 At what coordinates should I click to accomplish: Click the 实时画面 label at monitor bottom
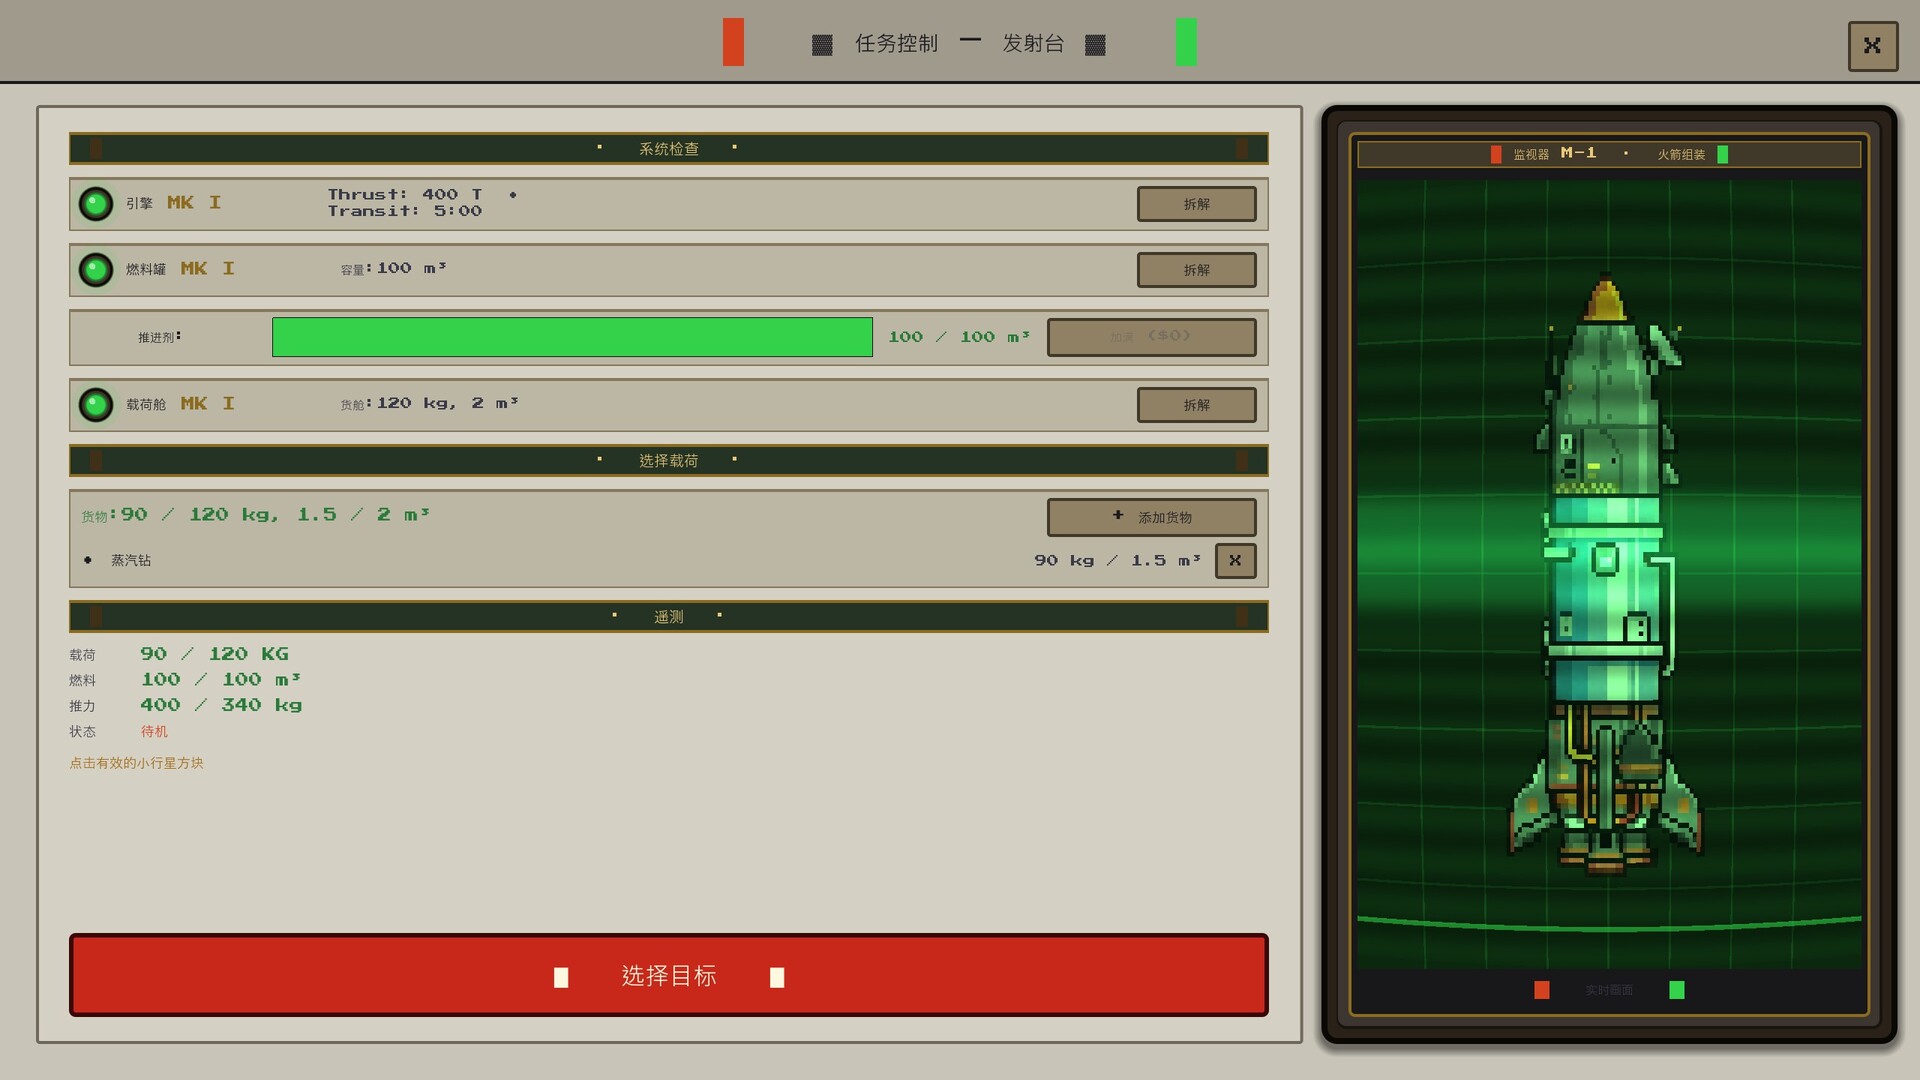[1609, 990]
